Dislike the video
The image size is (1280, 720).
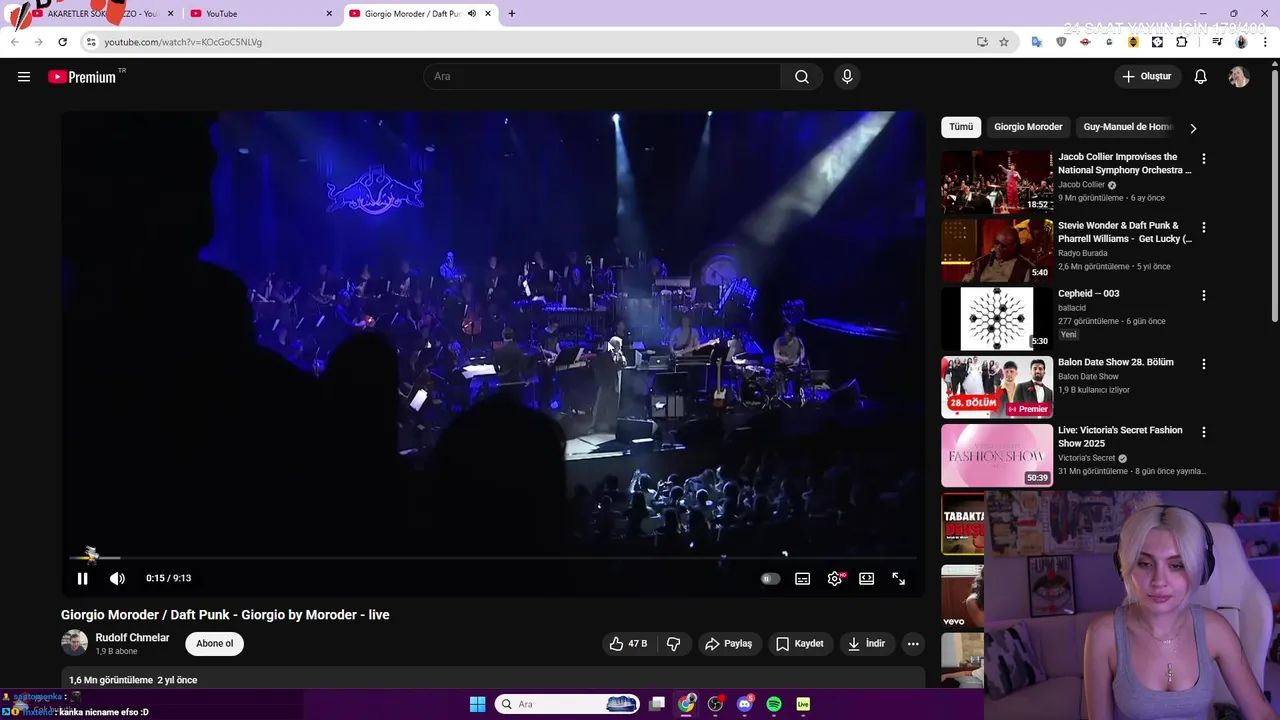pyautogui.click(x=674, y=644)
